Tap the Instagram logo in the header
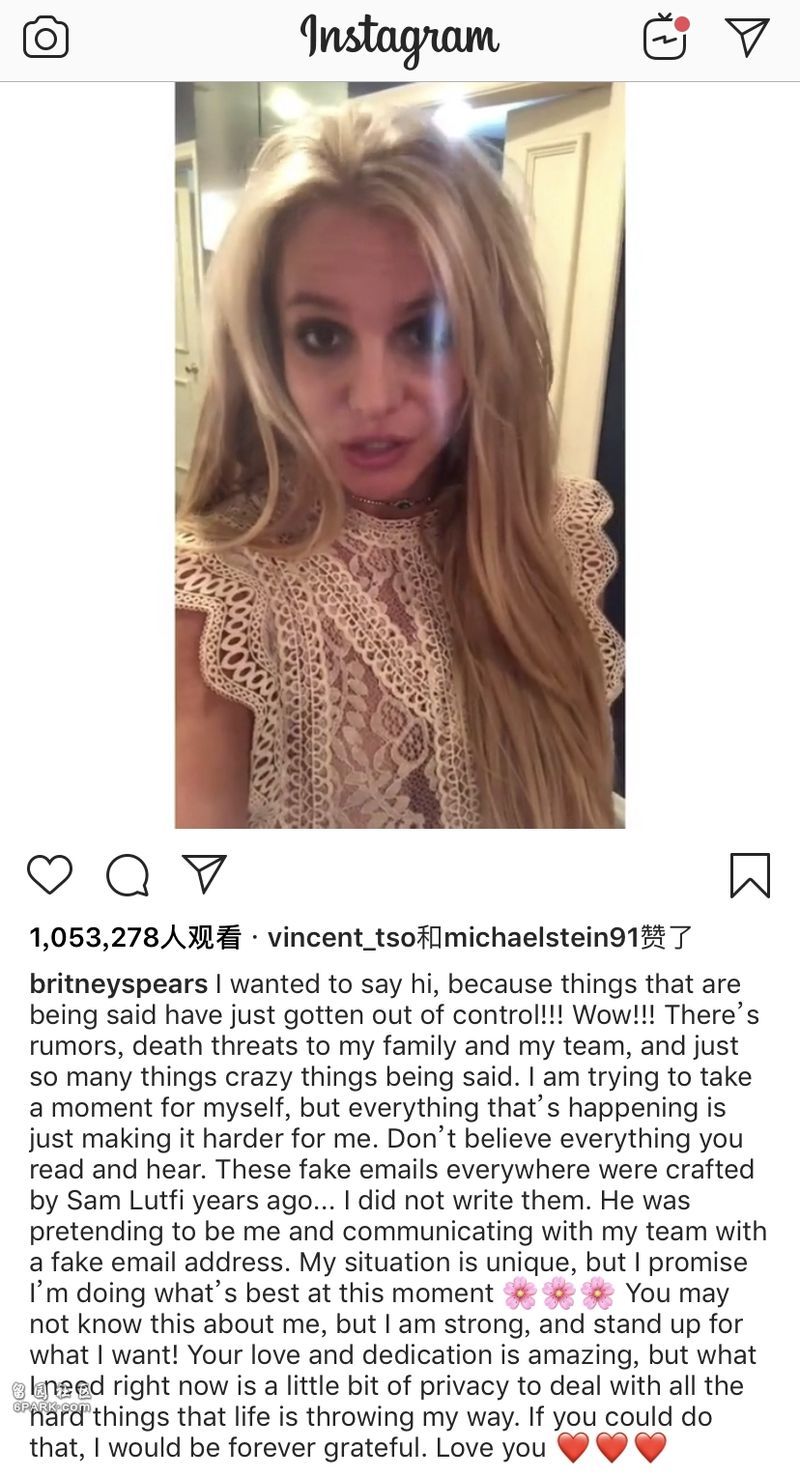Viewport: 800px width, 1477px height. (x=400, y=40)
